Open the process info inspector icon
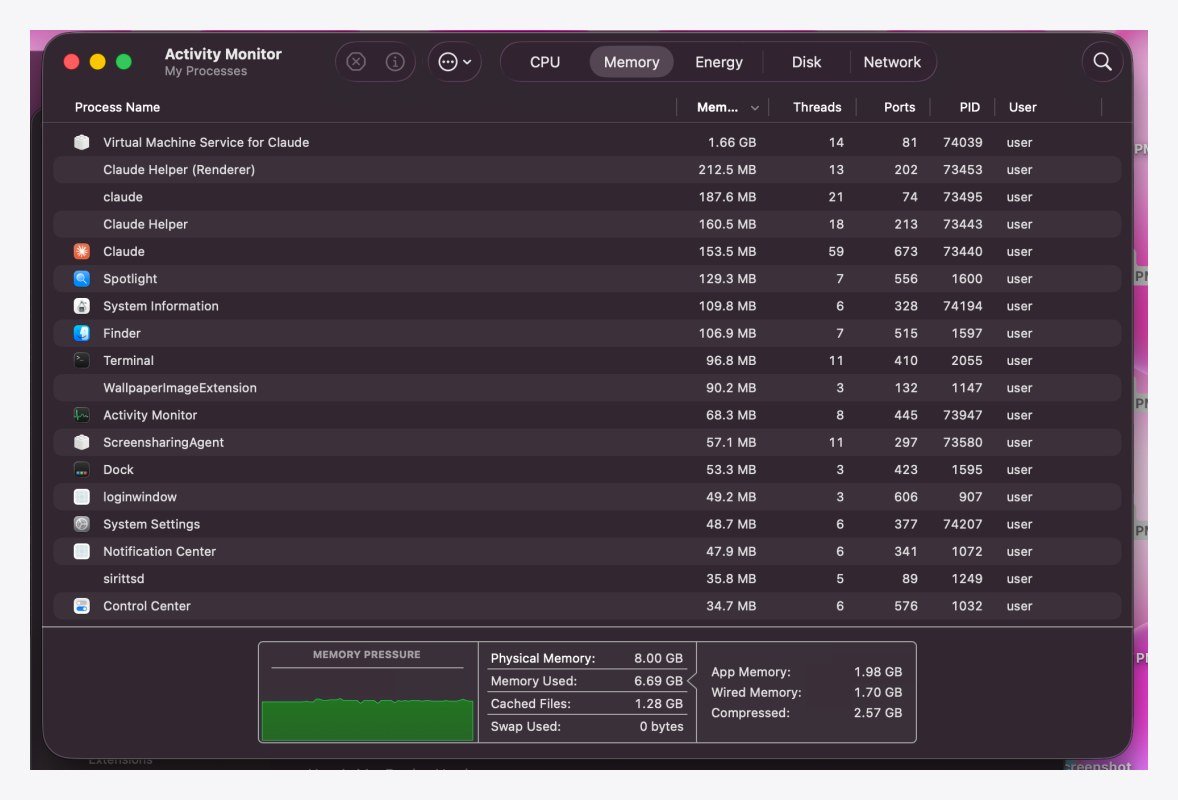 click(395, 62)
